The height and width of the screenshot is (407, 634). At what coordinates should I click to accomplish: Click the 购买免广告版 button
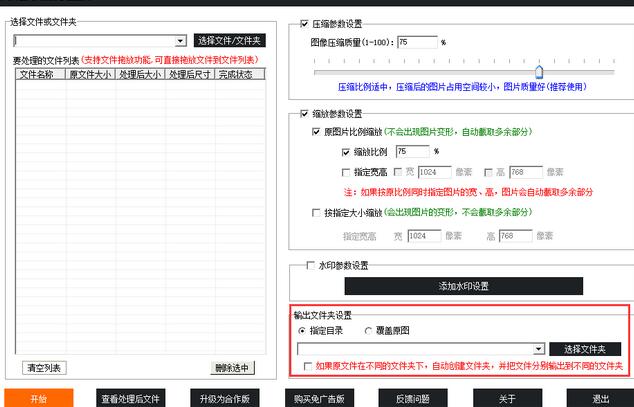pyautogui.click(x=319, y=399)
